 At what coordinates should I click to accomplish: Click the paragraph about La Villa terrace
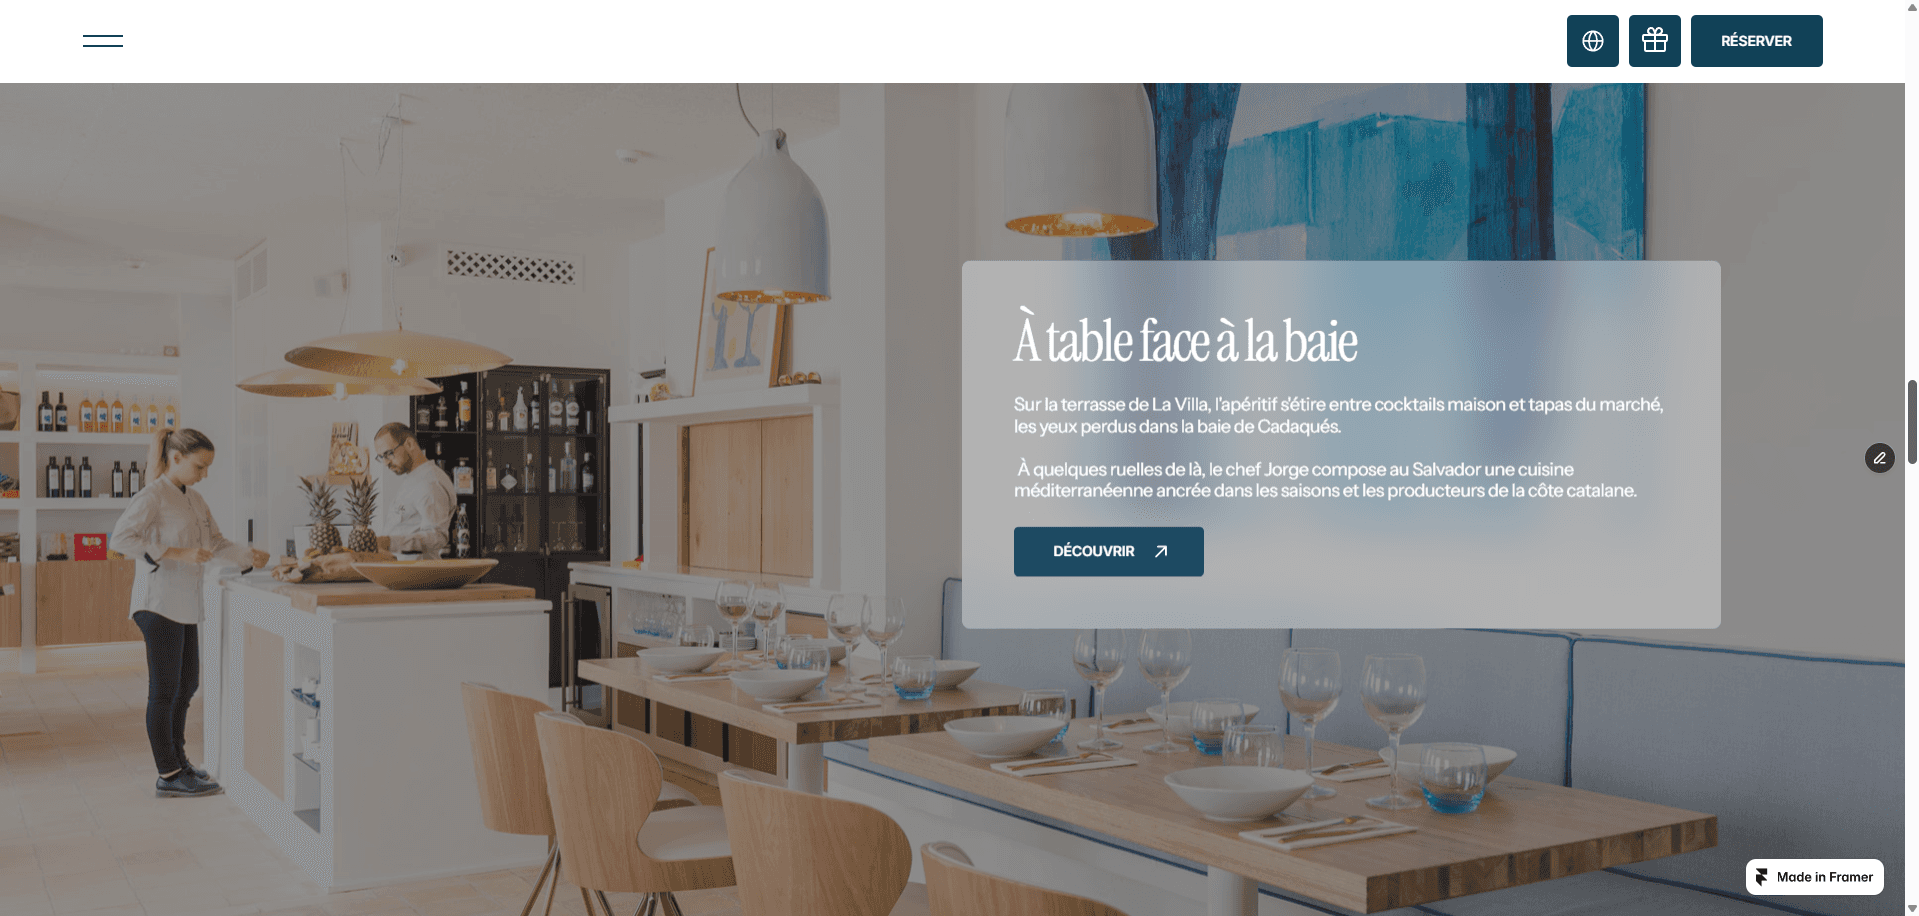[x=1338, y=415]
